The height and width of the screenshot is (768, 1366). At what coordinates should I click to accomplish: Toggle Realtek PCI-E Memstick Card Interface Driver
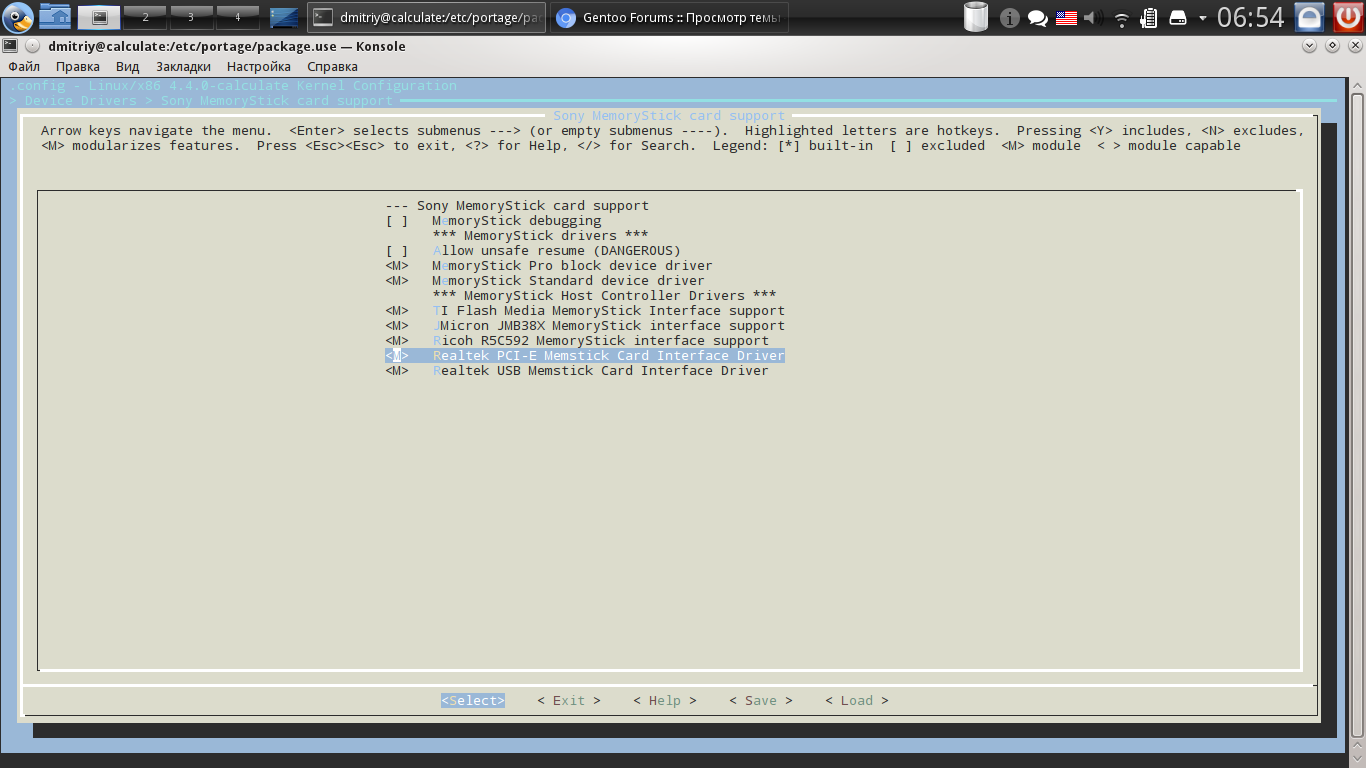pyautogui.click(x=585, y=355)
